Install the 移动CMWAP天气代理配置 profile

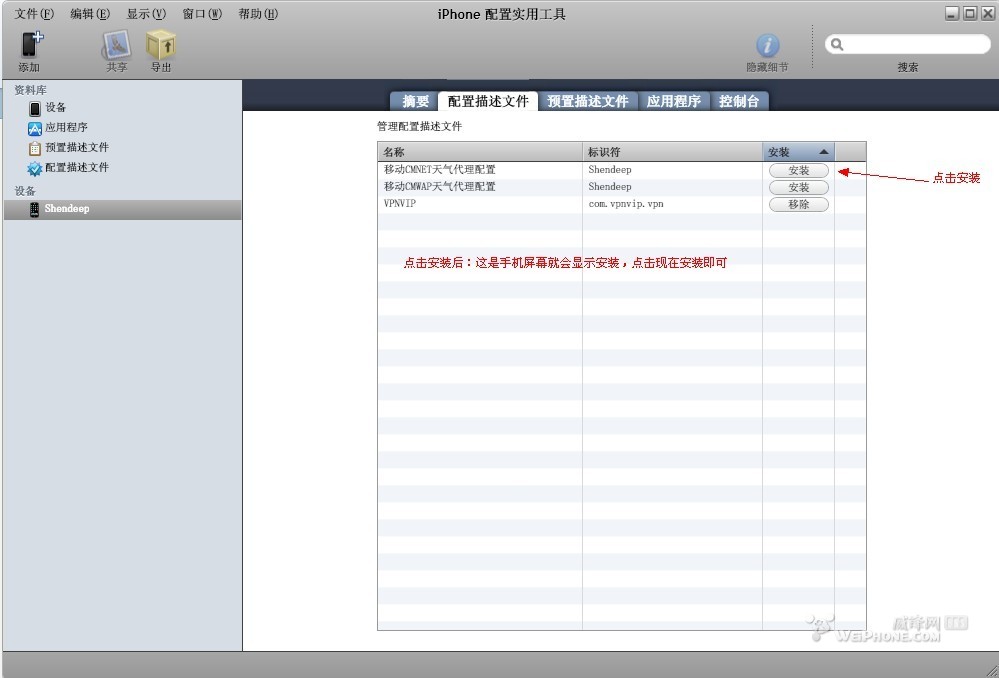point(799,188)
